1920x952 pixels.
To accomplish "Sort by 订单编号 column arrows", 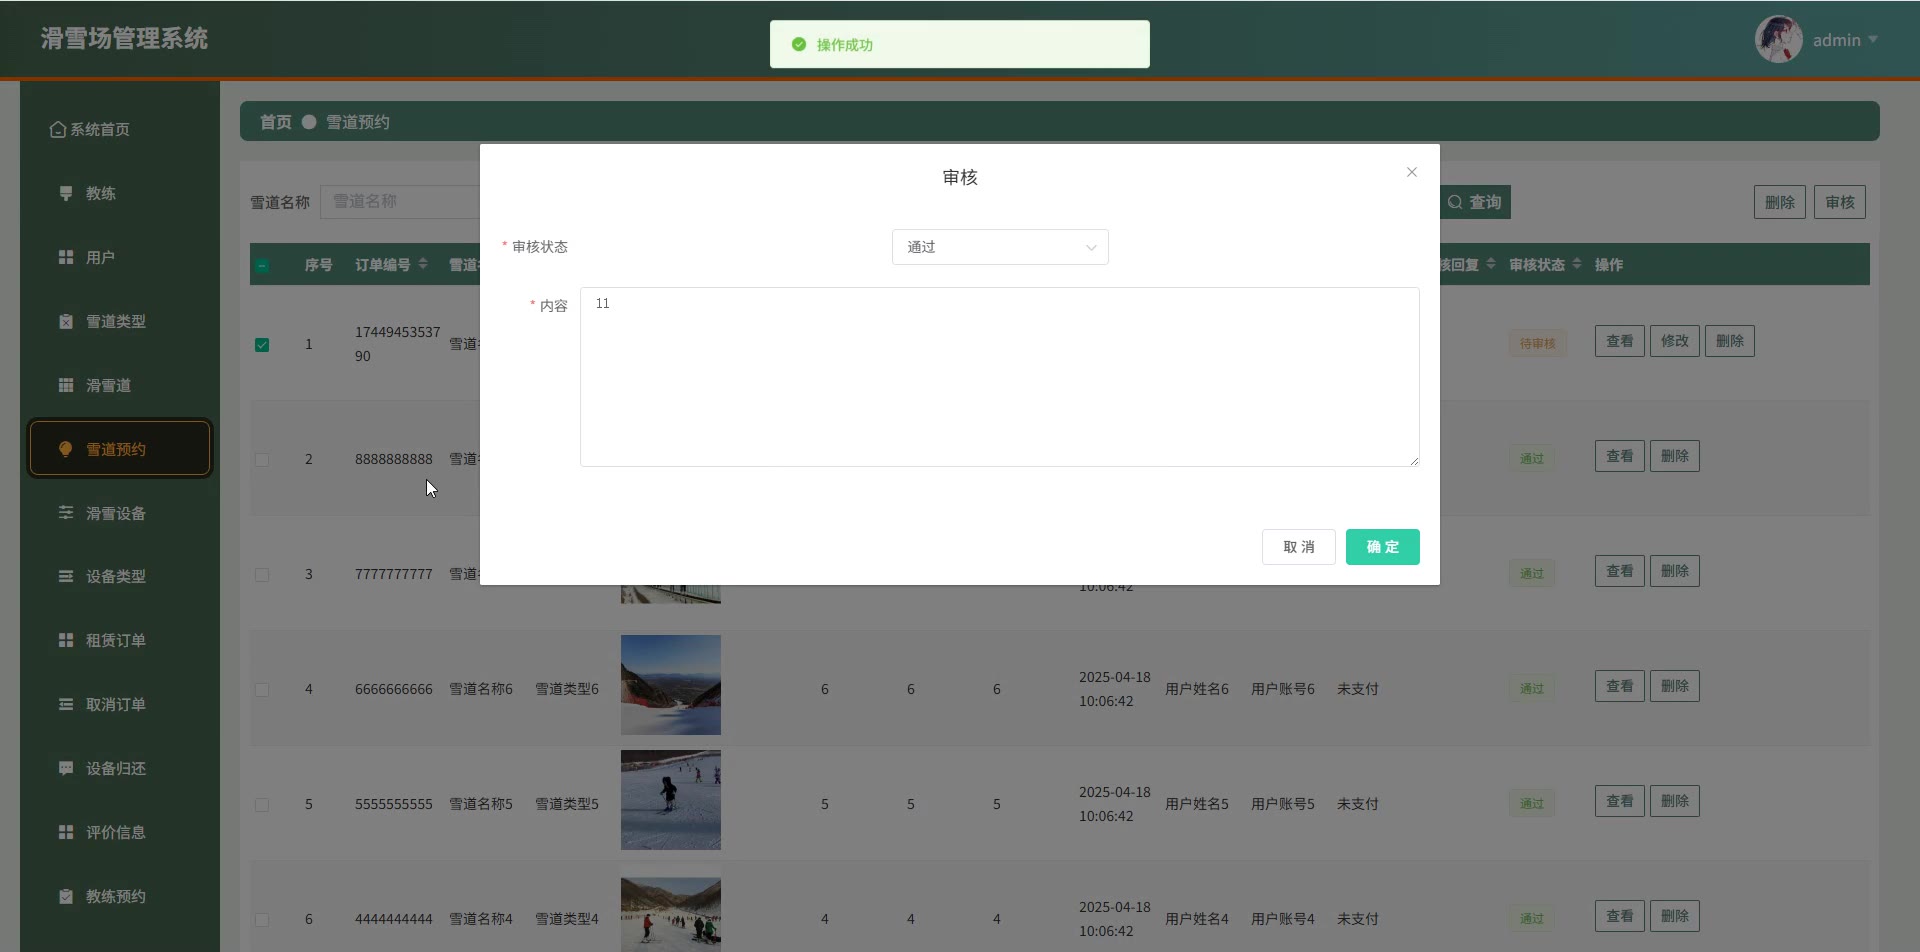I will coord(423,264).
